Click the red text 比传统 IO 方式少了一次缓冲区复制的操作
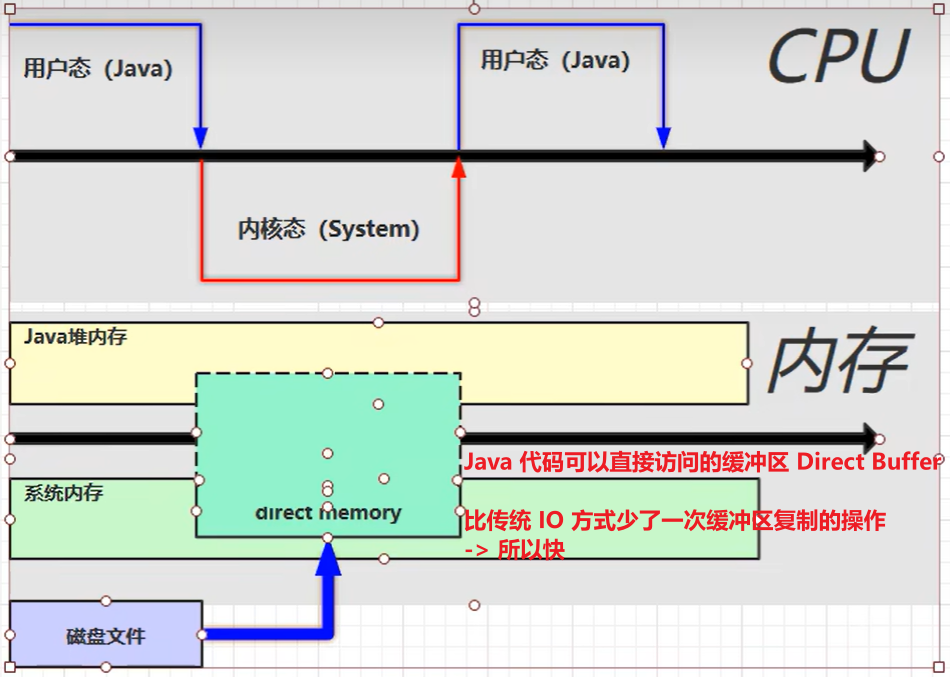 pyautogui.click(x=675, y=520)
